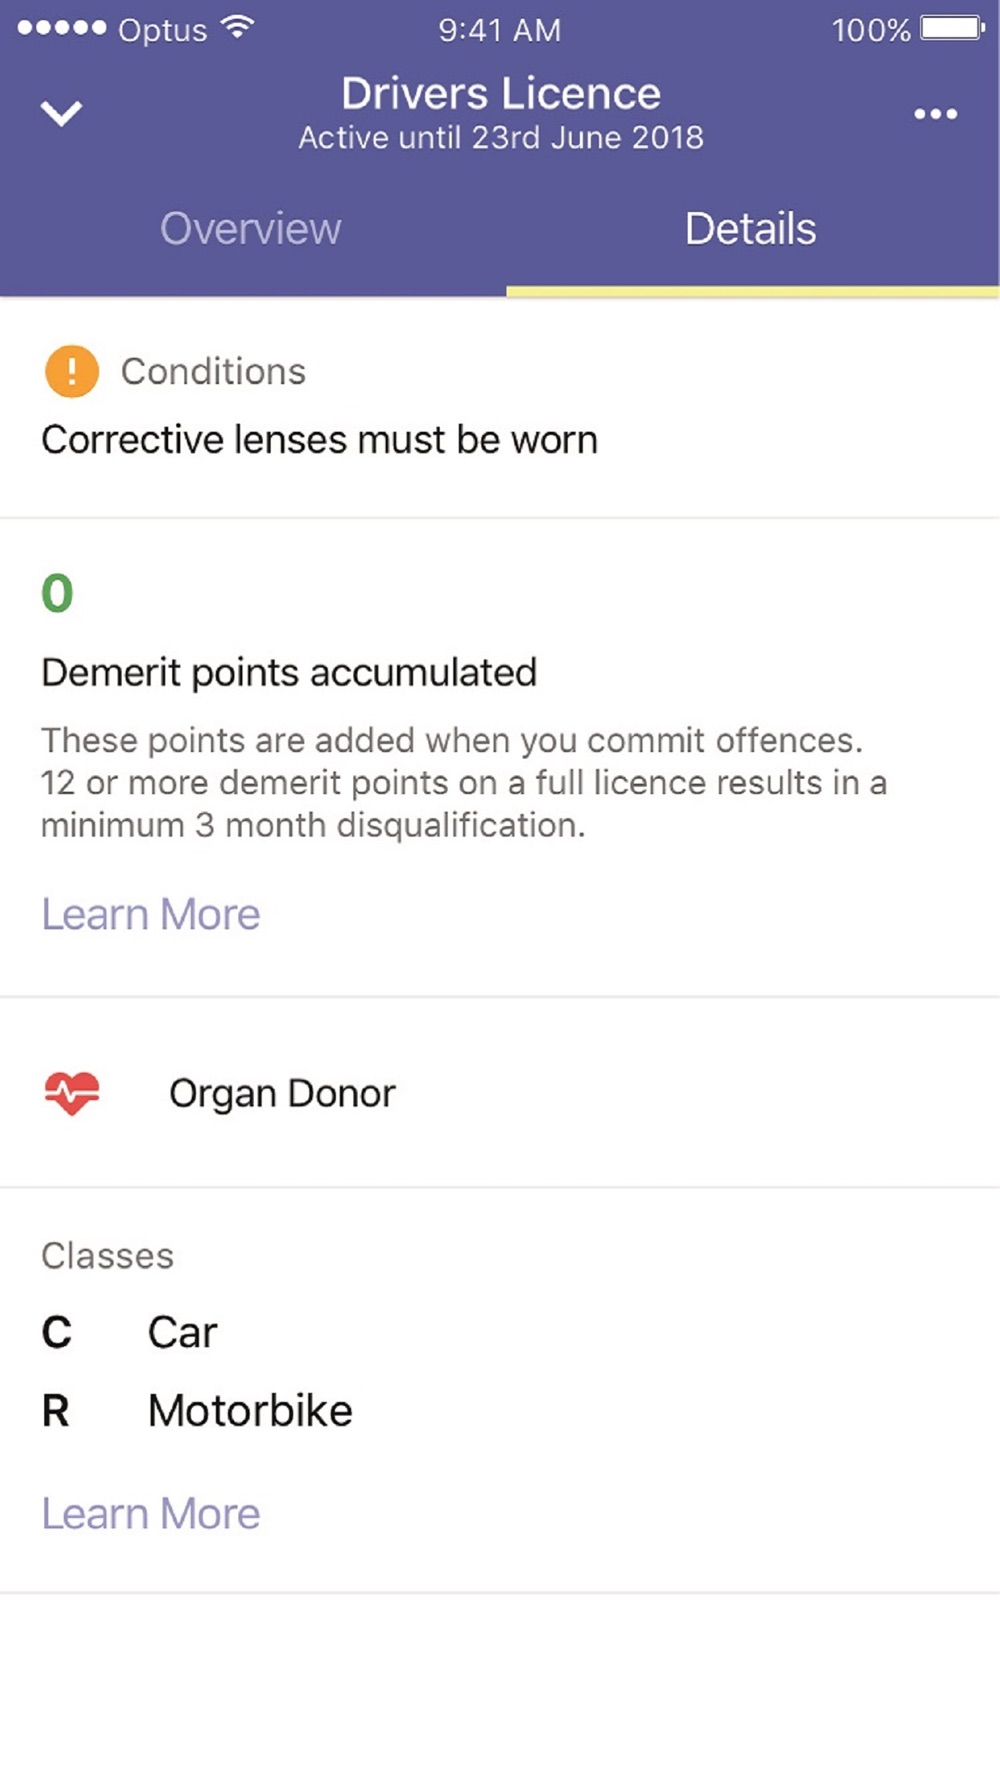This screenshot has width=1000, height=1778.
Task: Open Learn More about demerit points
Action: [151, 915]
